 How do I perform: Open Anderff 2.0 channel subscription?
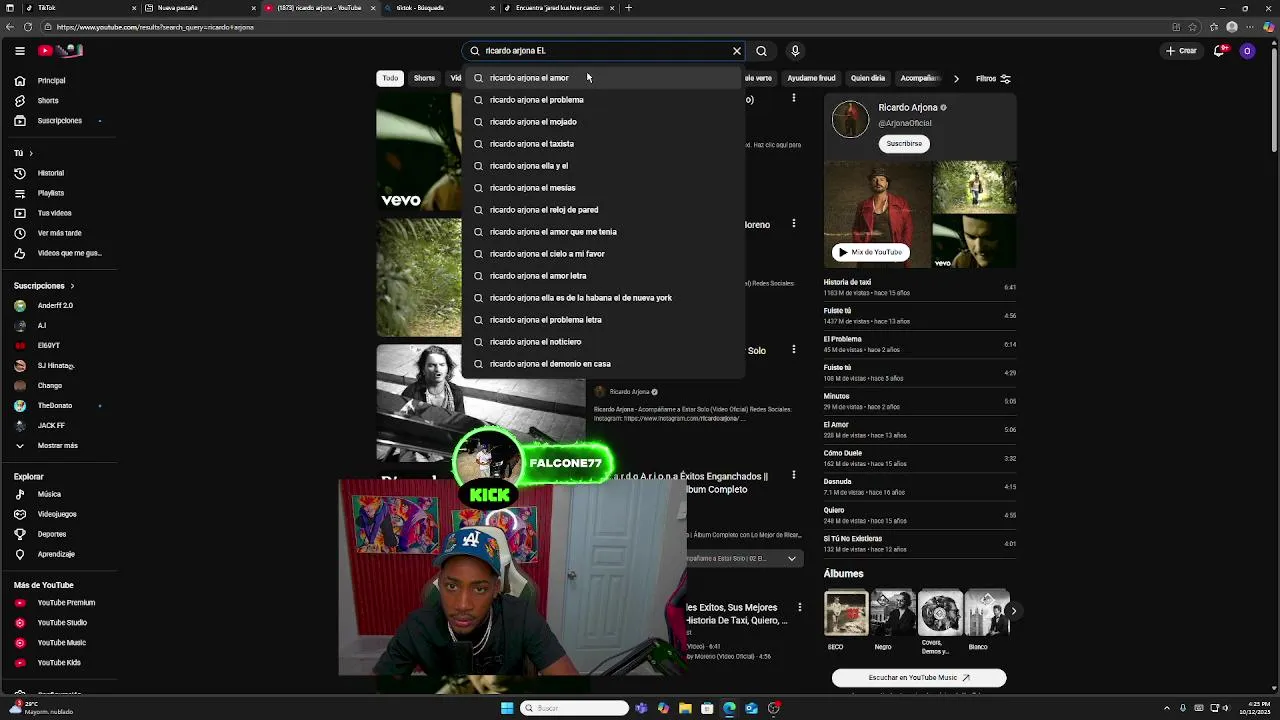click(x=55, y=306)
